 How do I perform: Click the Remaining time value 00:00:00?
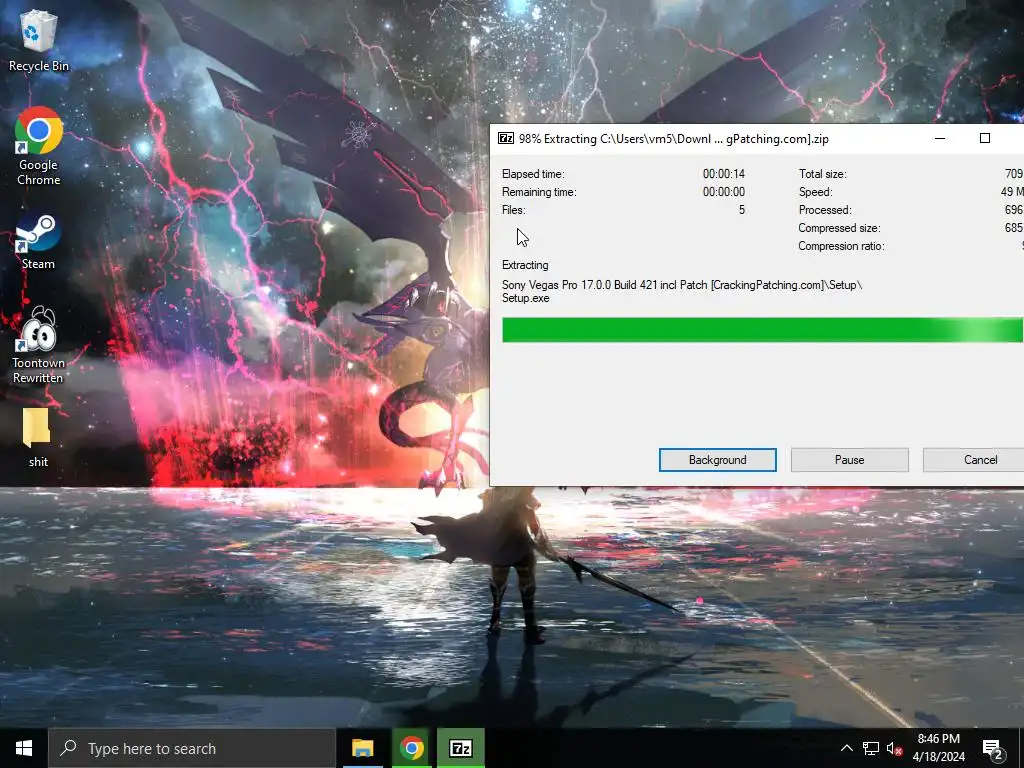click(724, 192)
